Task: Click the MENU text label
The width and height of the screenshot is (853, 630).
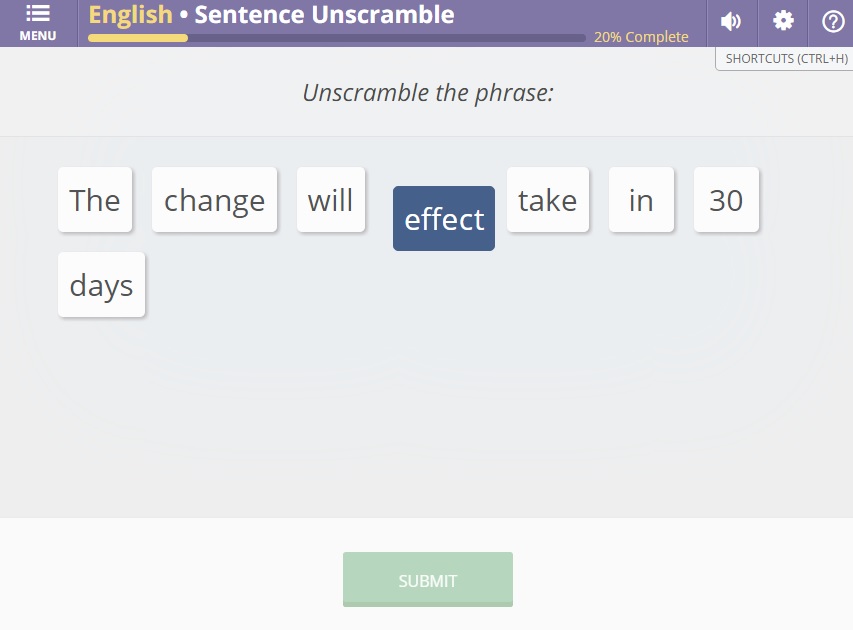Action: (x=38, y=36)
